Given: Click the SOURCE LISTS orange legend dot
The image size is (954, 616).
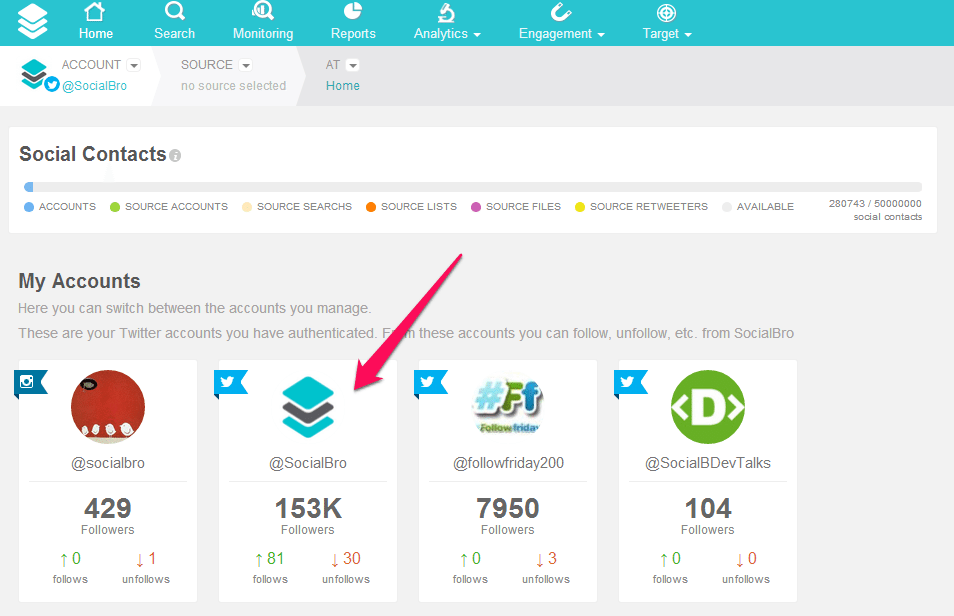Looking at the screenshot, I should 371,207.
